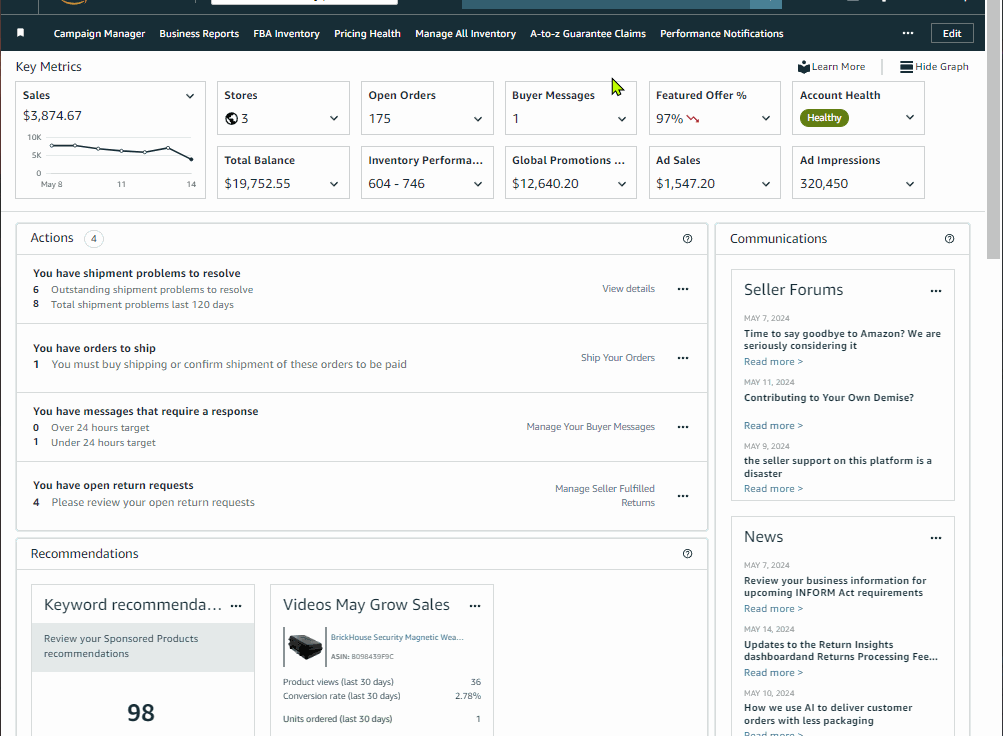The image size is (1003, 736).
Task: Click the 'How we use AI' news headline
Action: (x=828, y=714)
